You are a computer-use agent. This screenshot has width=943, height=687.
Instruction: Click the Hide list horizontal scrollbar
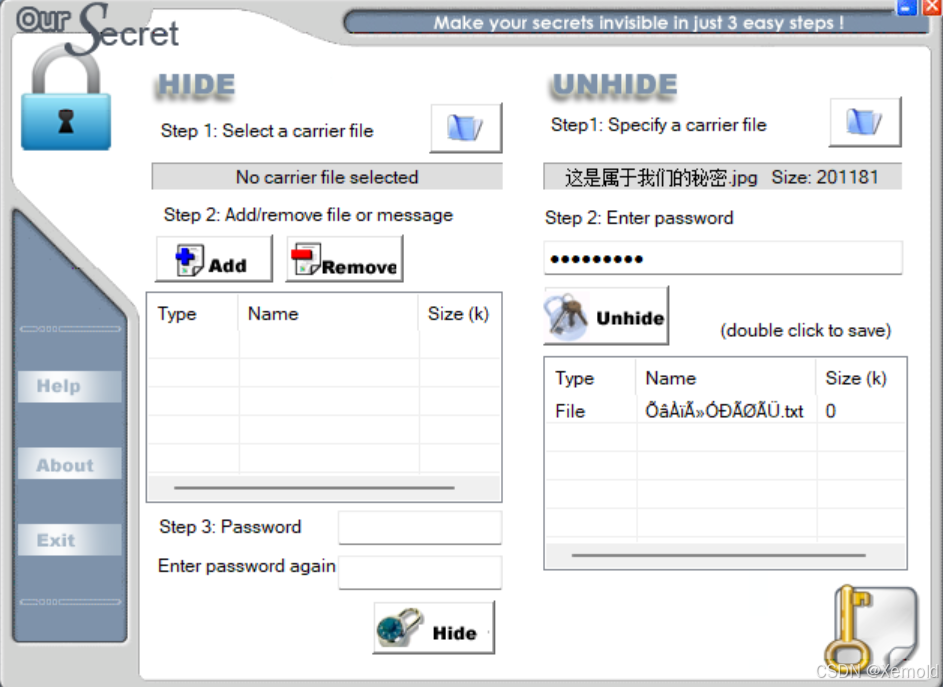click(x=314, y=488)
